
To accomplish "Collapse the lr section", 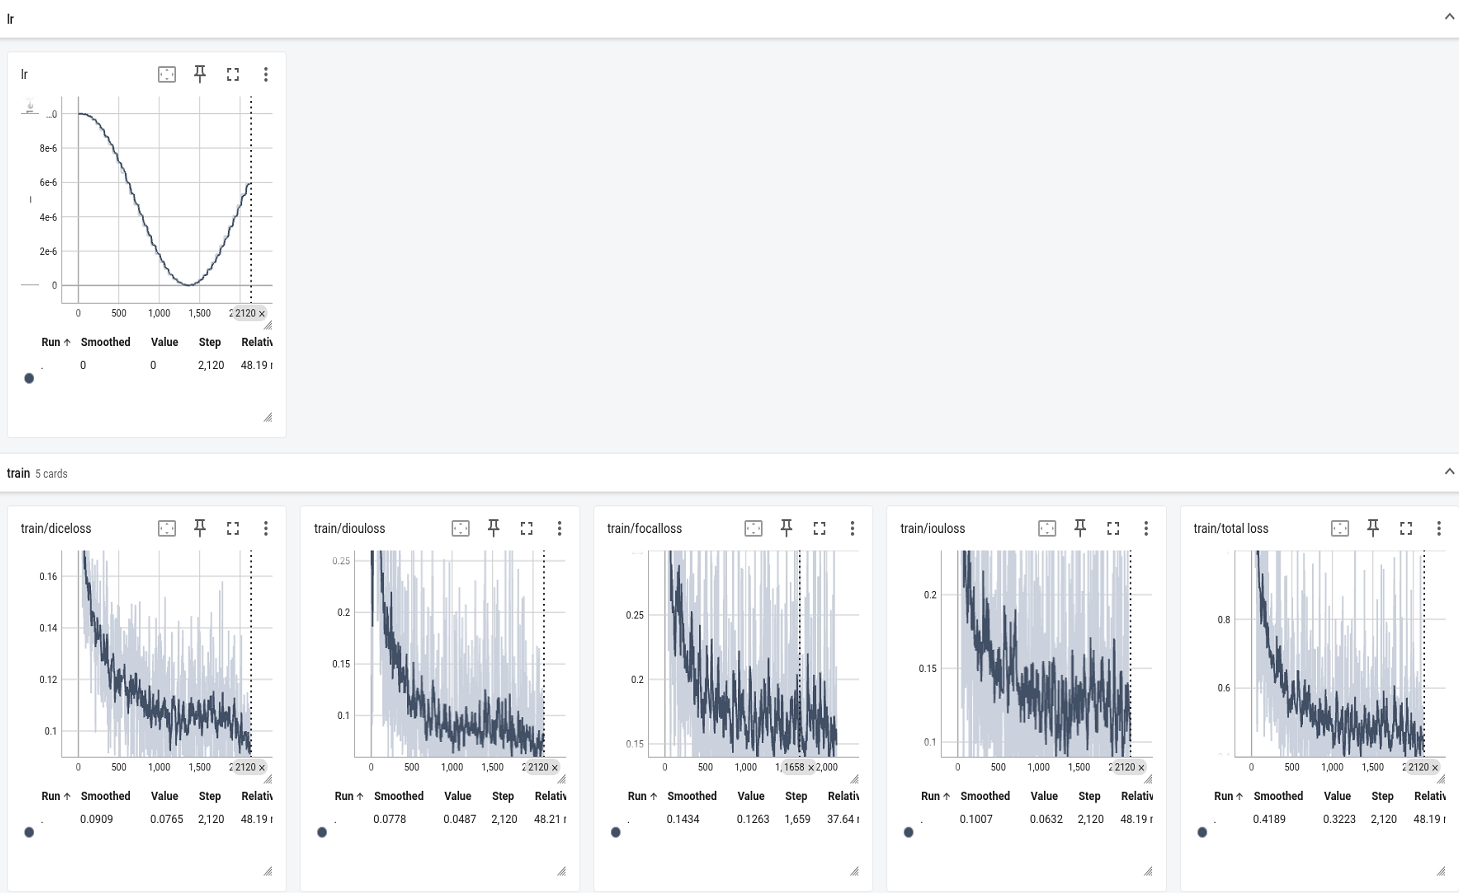I will click(1449, 17).
